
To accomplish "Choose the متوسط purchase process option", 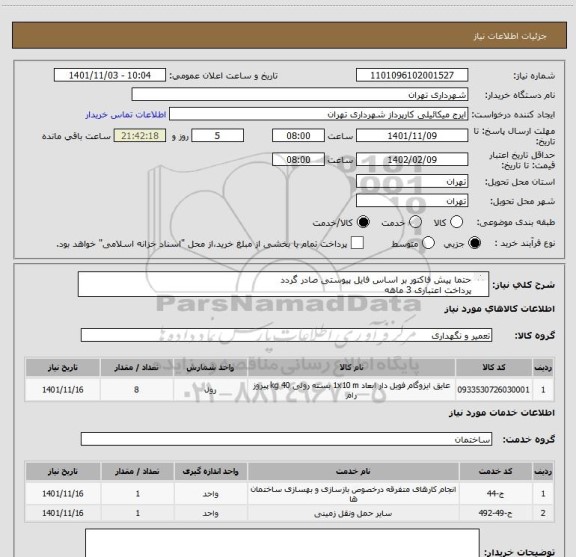I will (x=428, y=243).
